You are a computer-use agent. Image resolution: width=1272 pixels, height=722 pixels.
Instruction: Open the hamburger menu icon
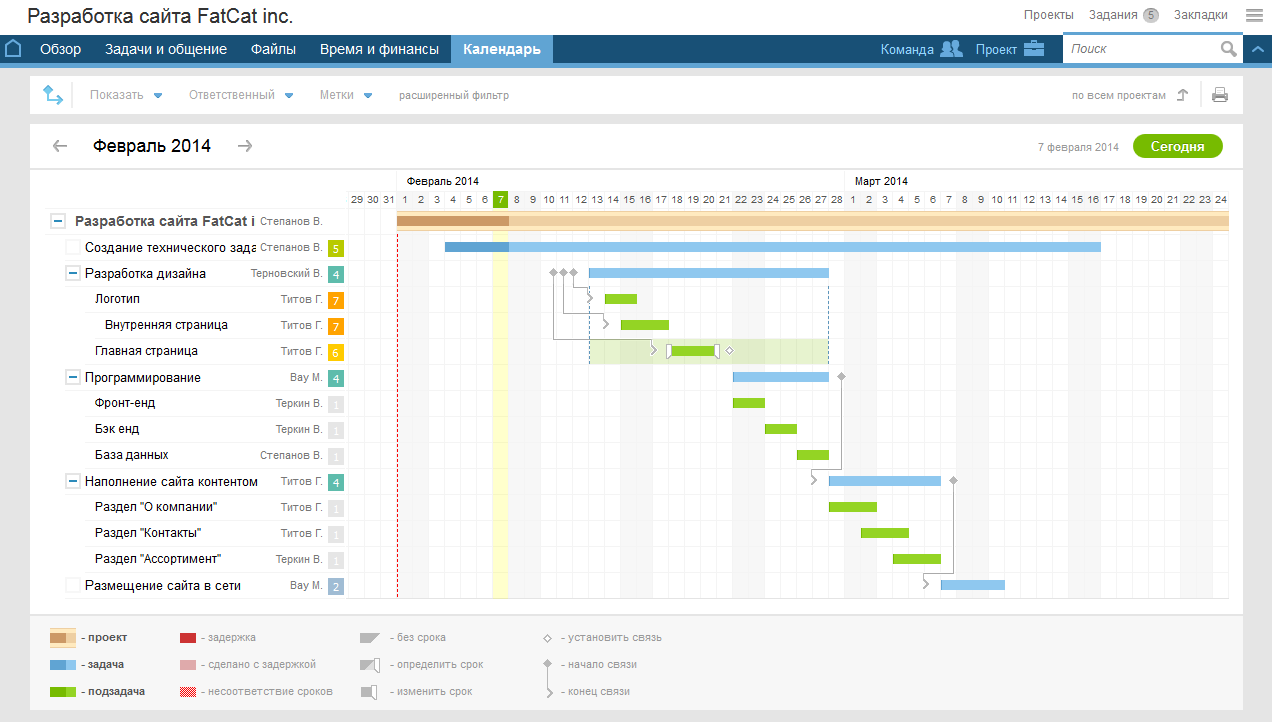1254,15
